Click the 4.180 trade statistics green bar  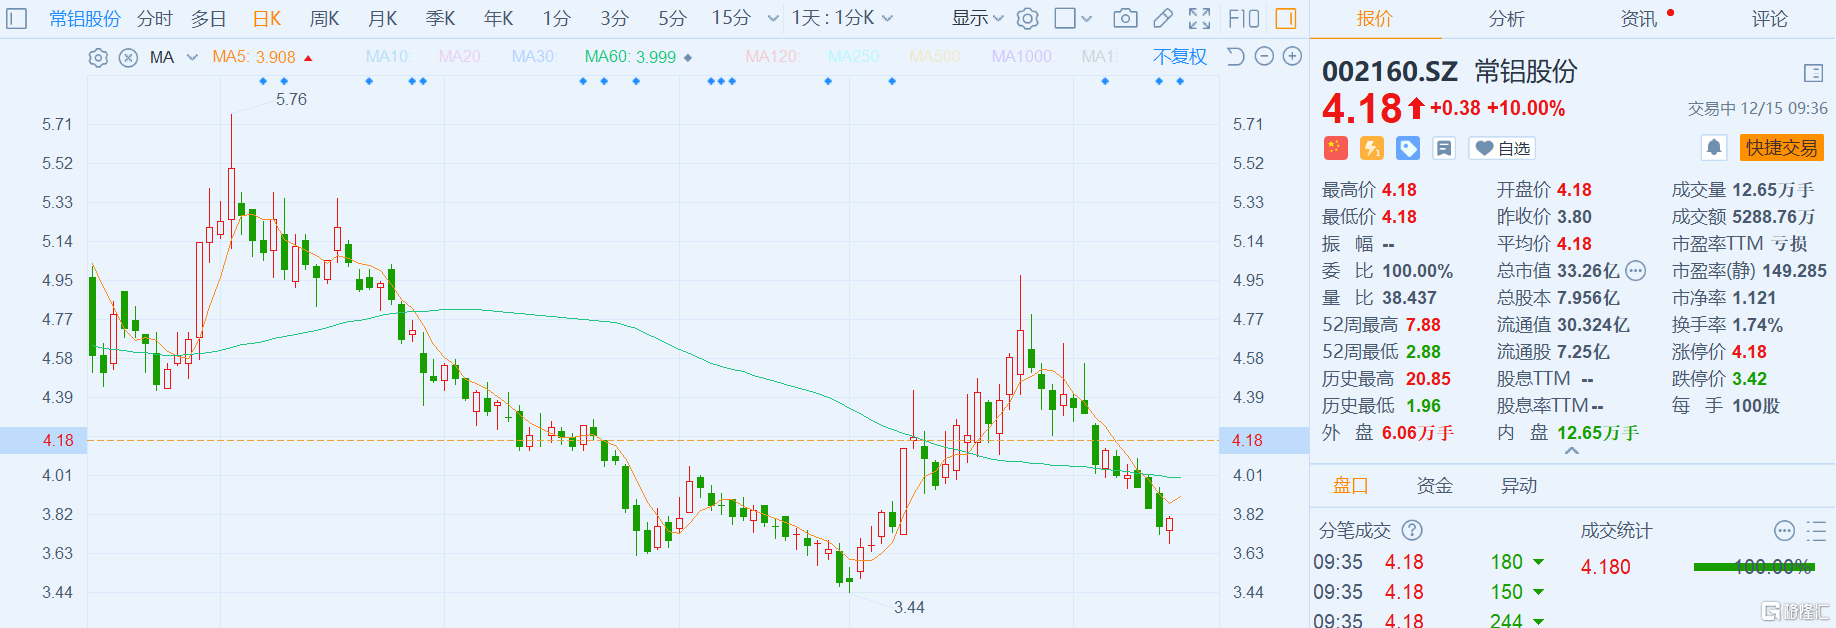[1753, 567]
